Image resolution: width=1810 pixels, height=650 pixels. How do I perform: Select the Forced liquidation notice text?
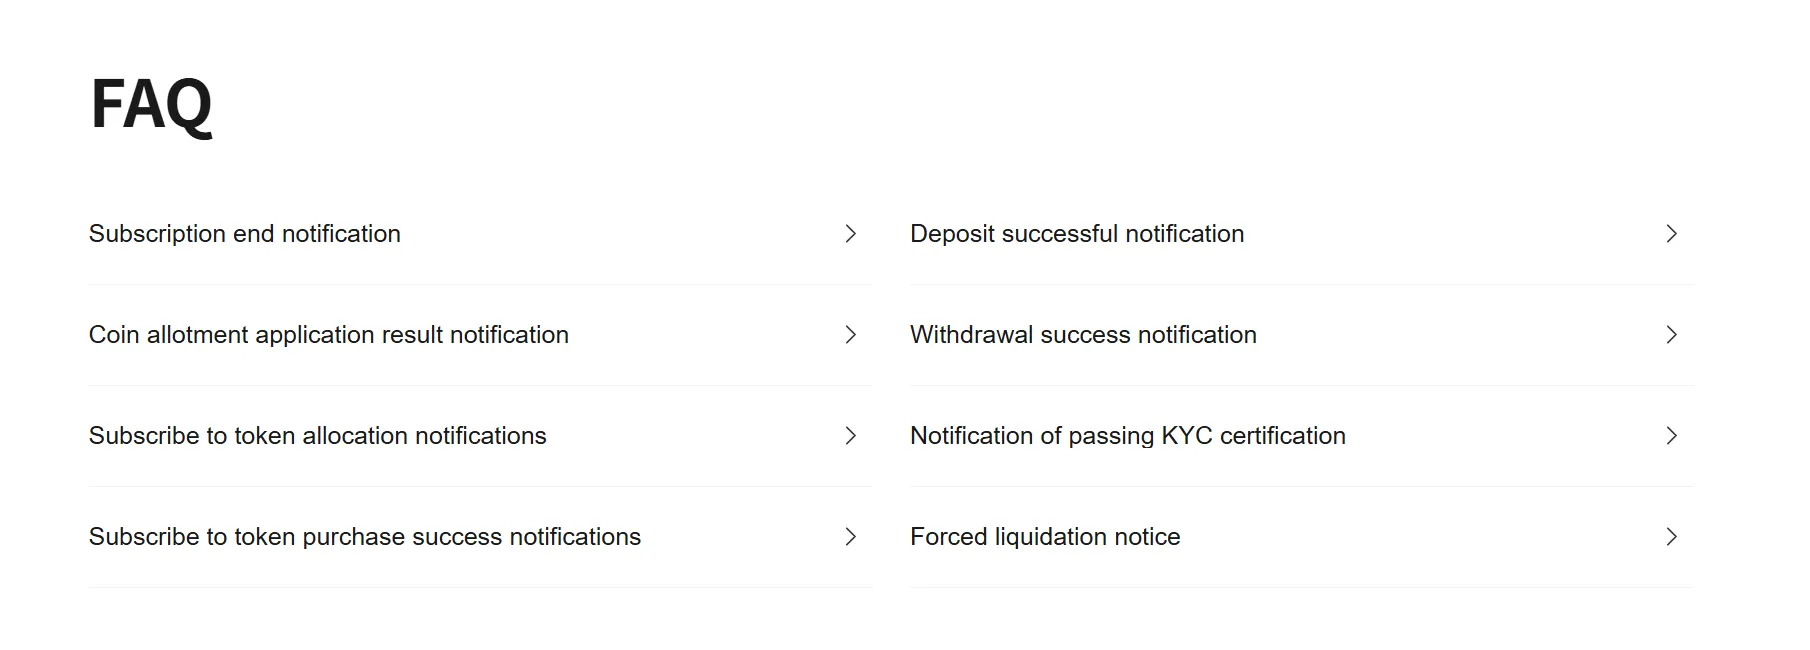click(x=1045, y=537)
